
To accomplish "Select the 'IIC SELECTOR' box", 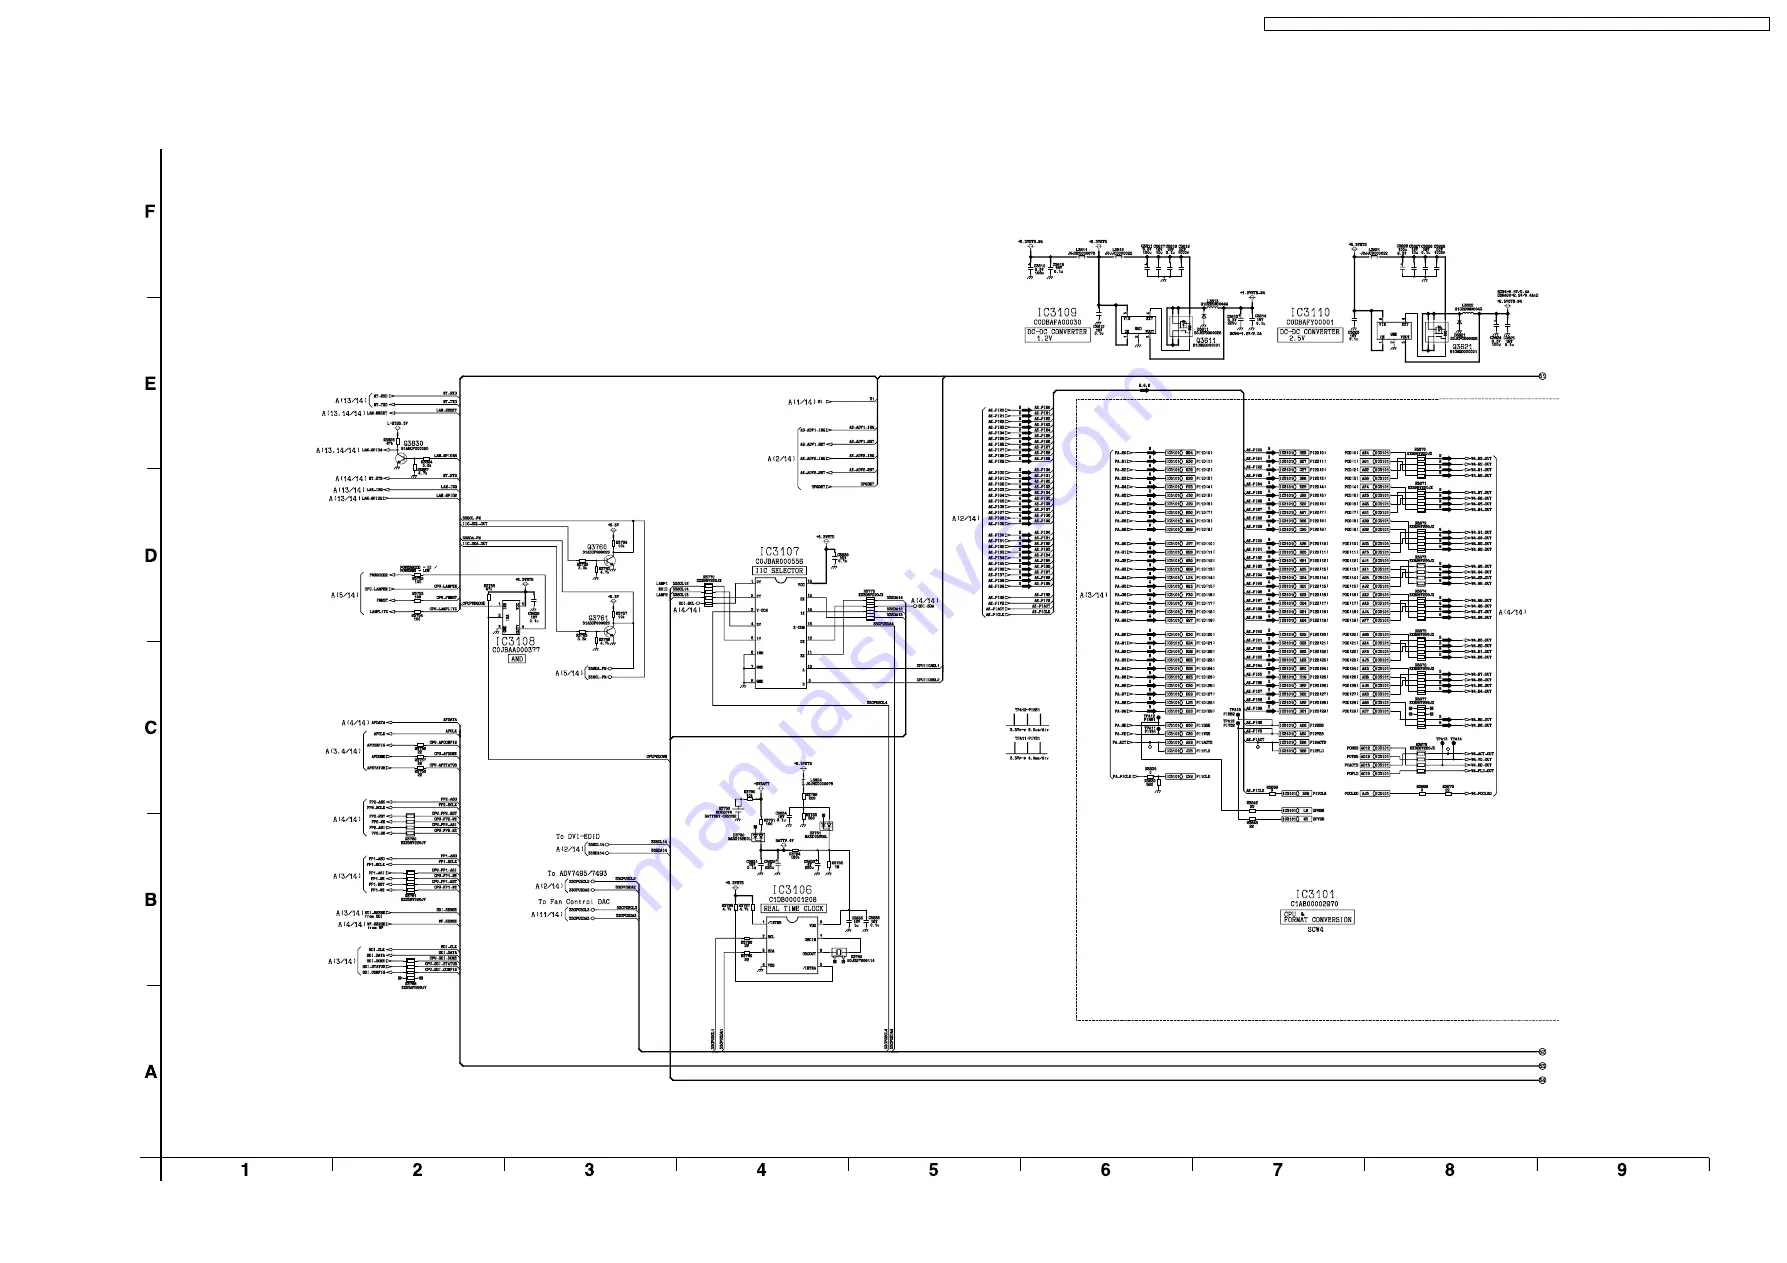I will coord(779,571).
